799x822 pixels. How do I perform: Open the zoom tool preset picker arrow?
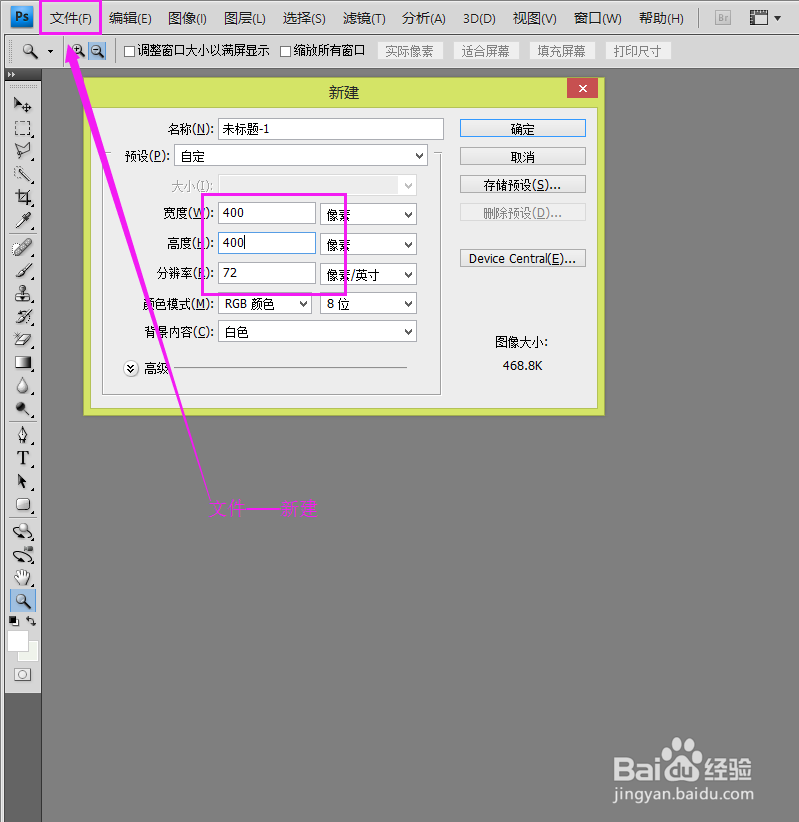pos(50,51)
